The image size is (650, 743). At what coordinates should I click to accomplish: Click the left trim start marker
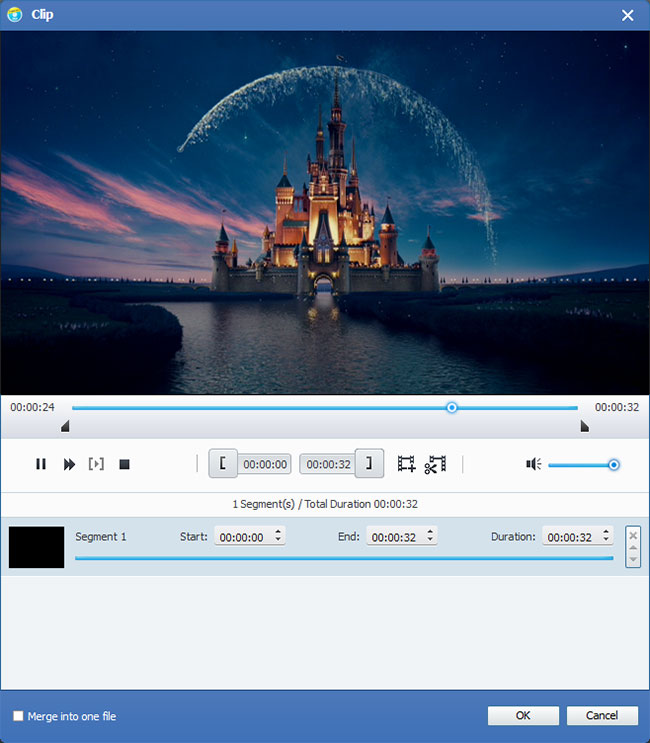(65, 426)
